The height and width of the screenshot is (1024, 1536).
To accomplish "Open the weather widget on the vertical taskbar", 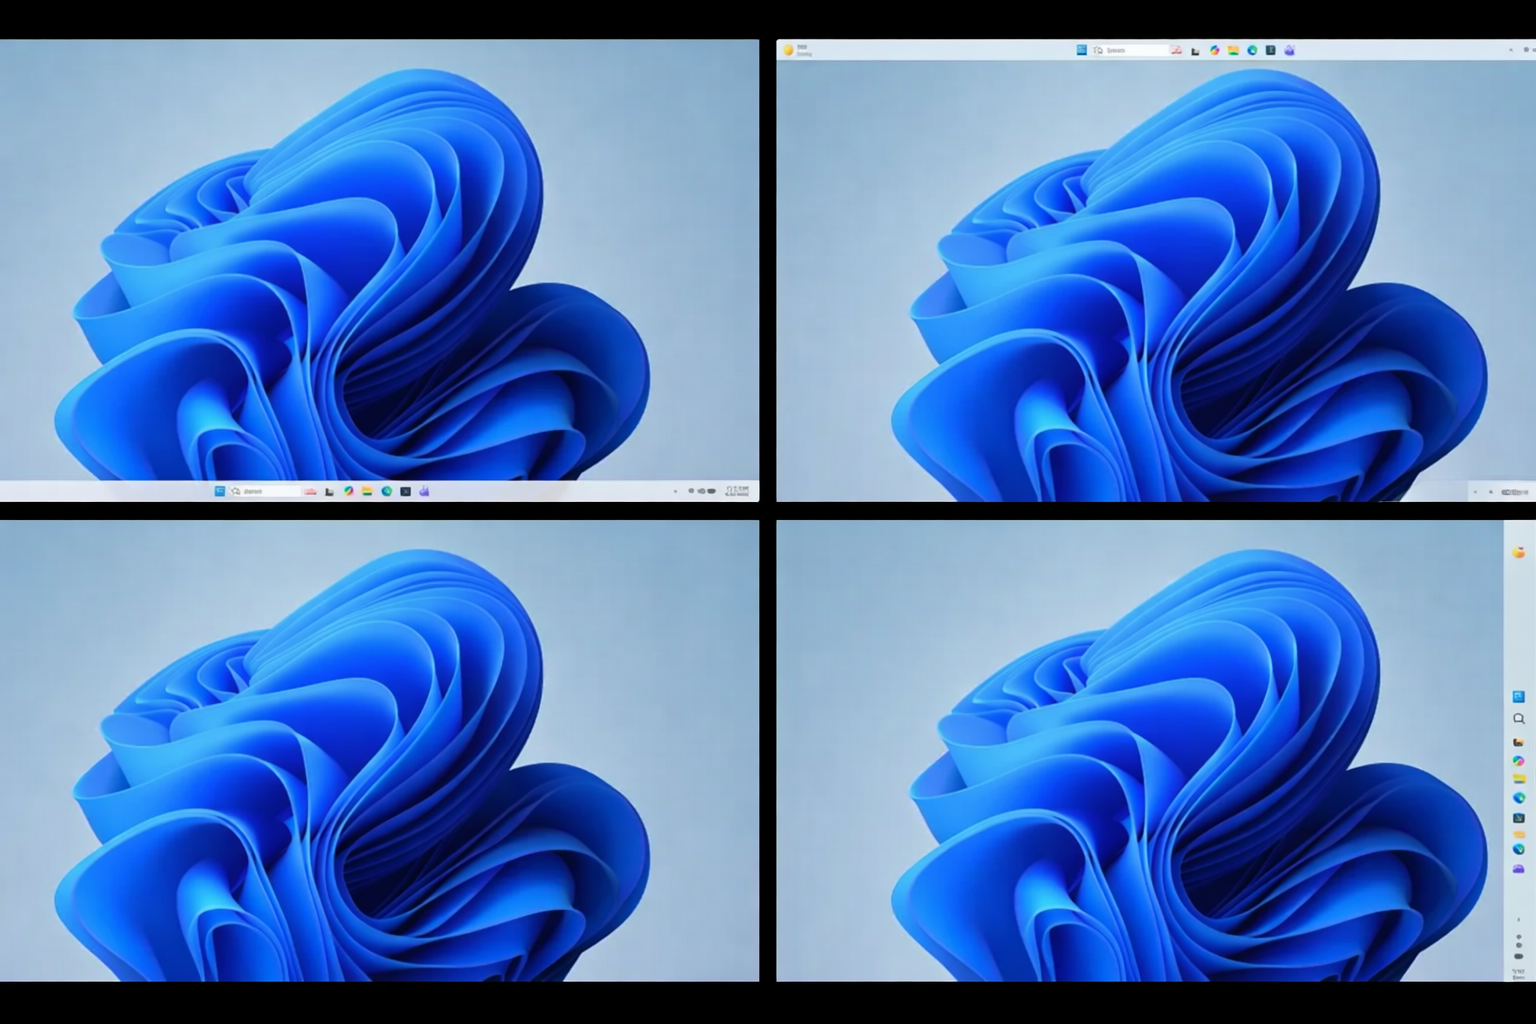I will coord(1518,552).
